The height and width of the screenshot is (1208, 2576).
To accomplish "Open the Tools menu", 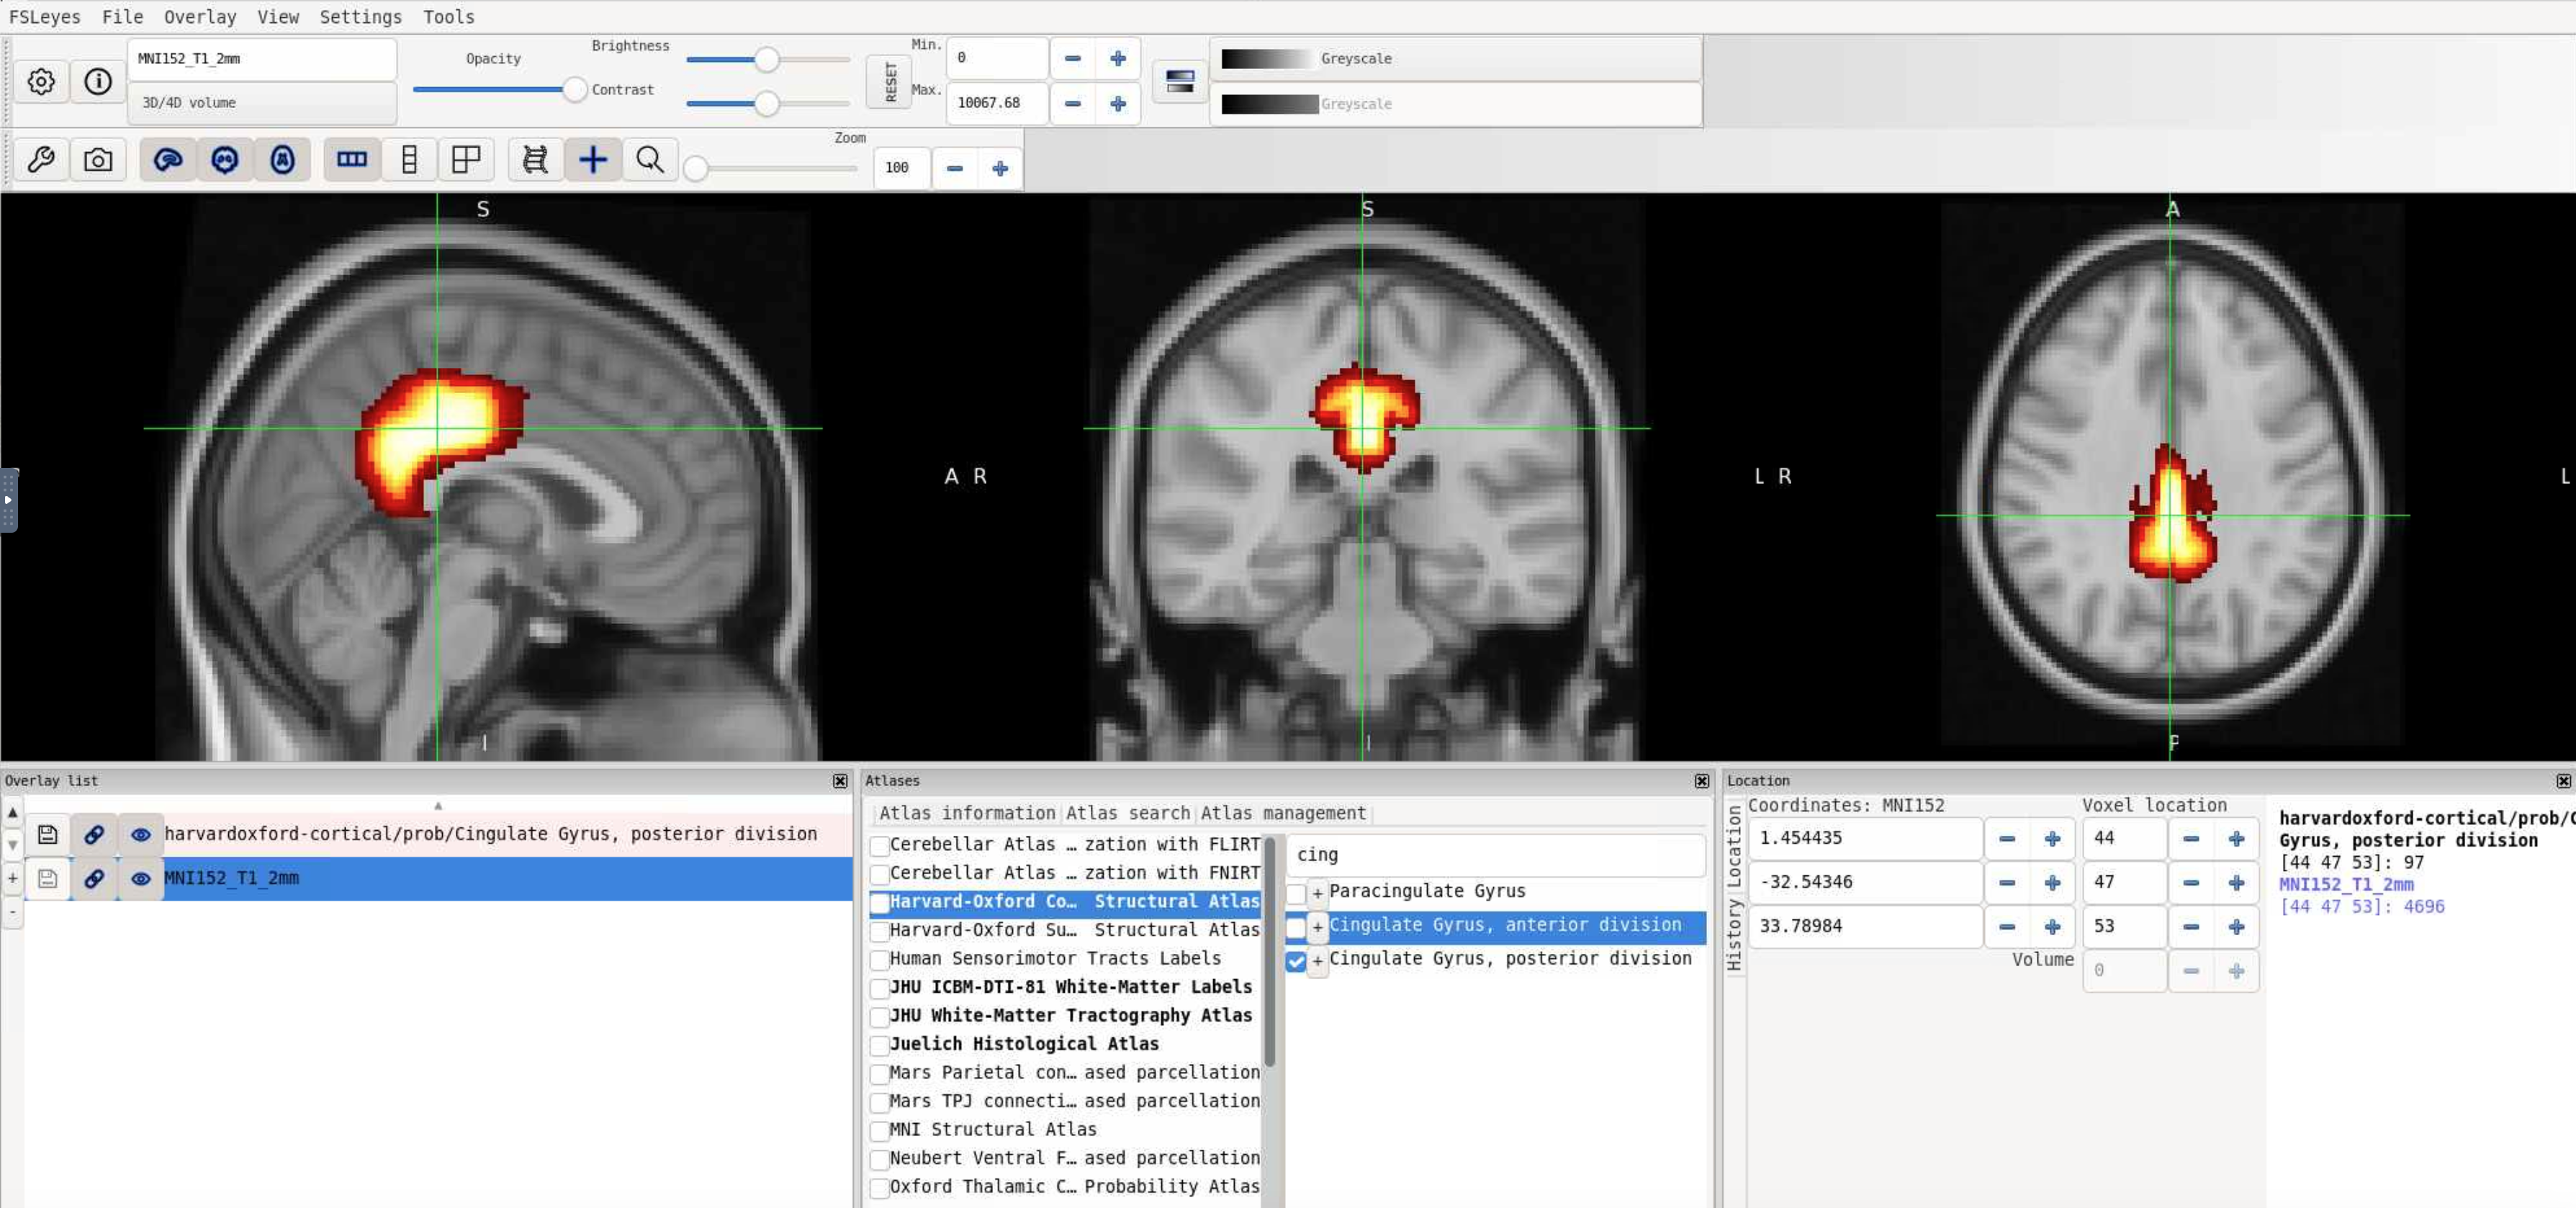I will (x=449, y=17).
